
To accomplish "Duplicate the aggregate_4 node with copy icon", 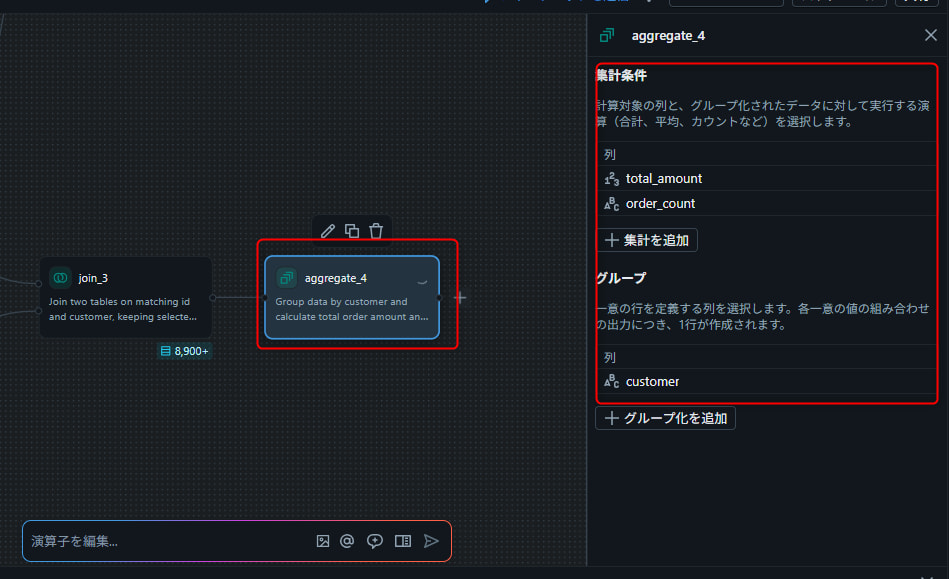I will tap(352, 231).
